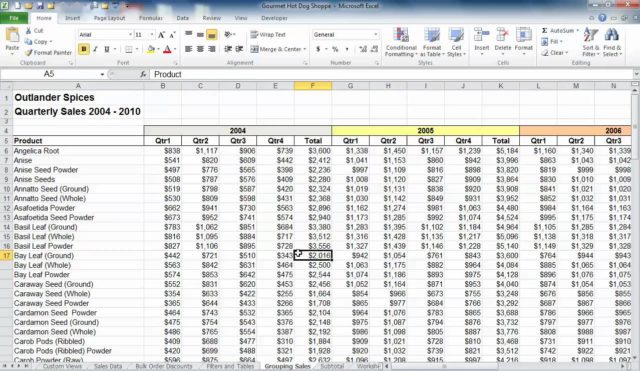Open the Arial font name dropdown
The height and width of the screenshot is (371, 640).
click(x=130, y=35)
